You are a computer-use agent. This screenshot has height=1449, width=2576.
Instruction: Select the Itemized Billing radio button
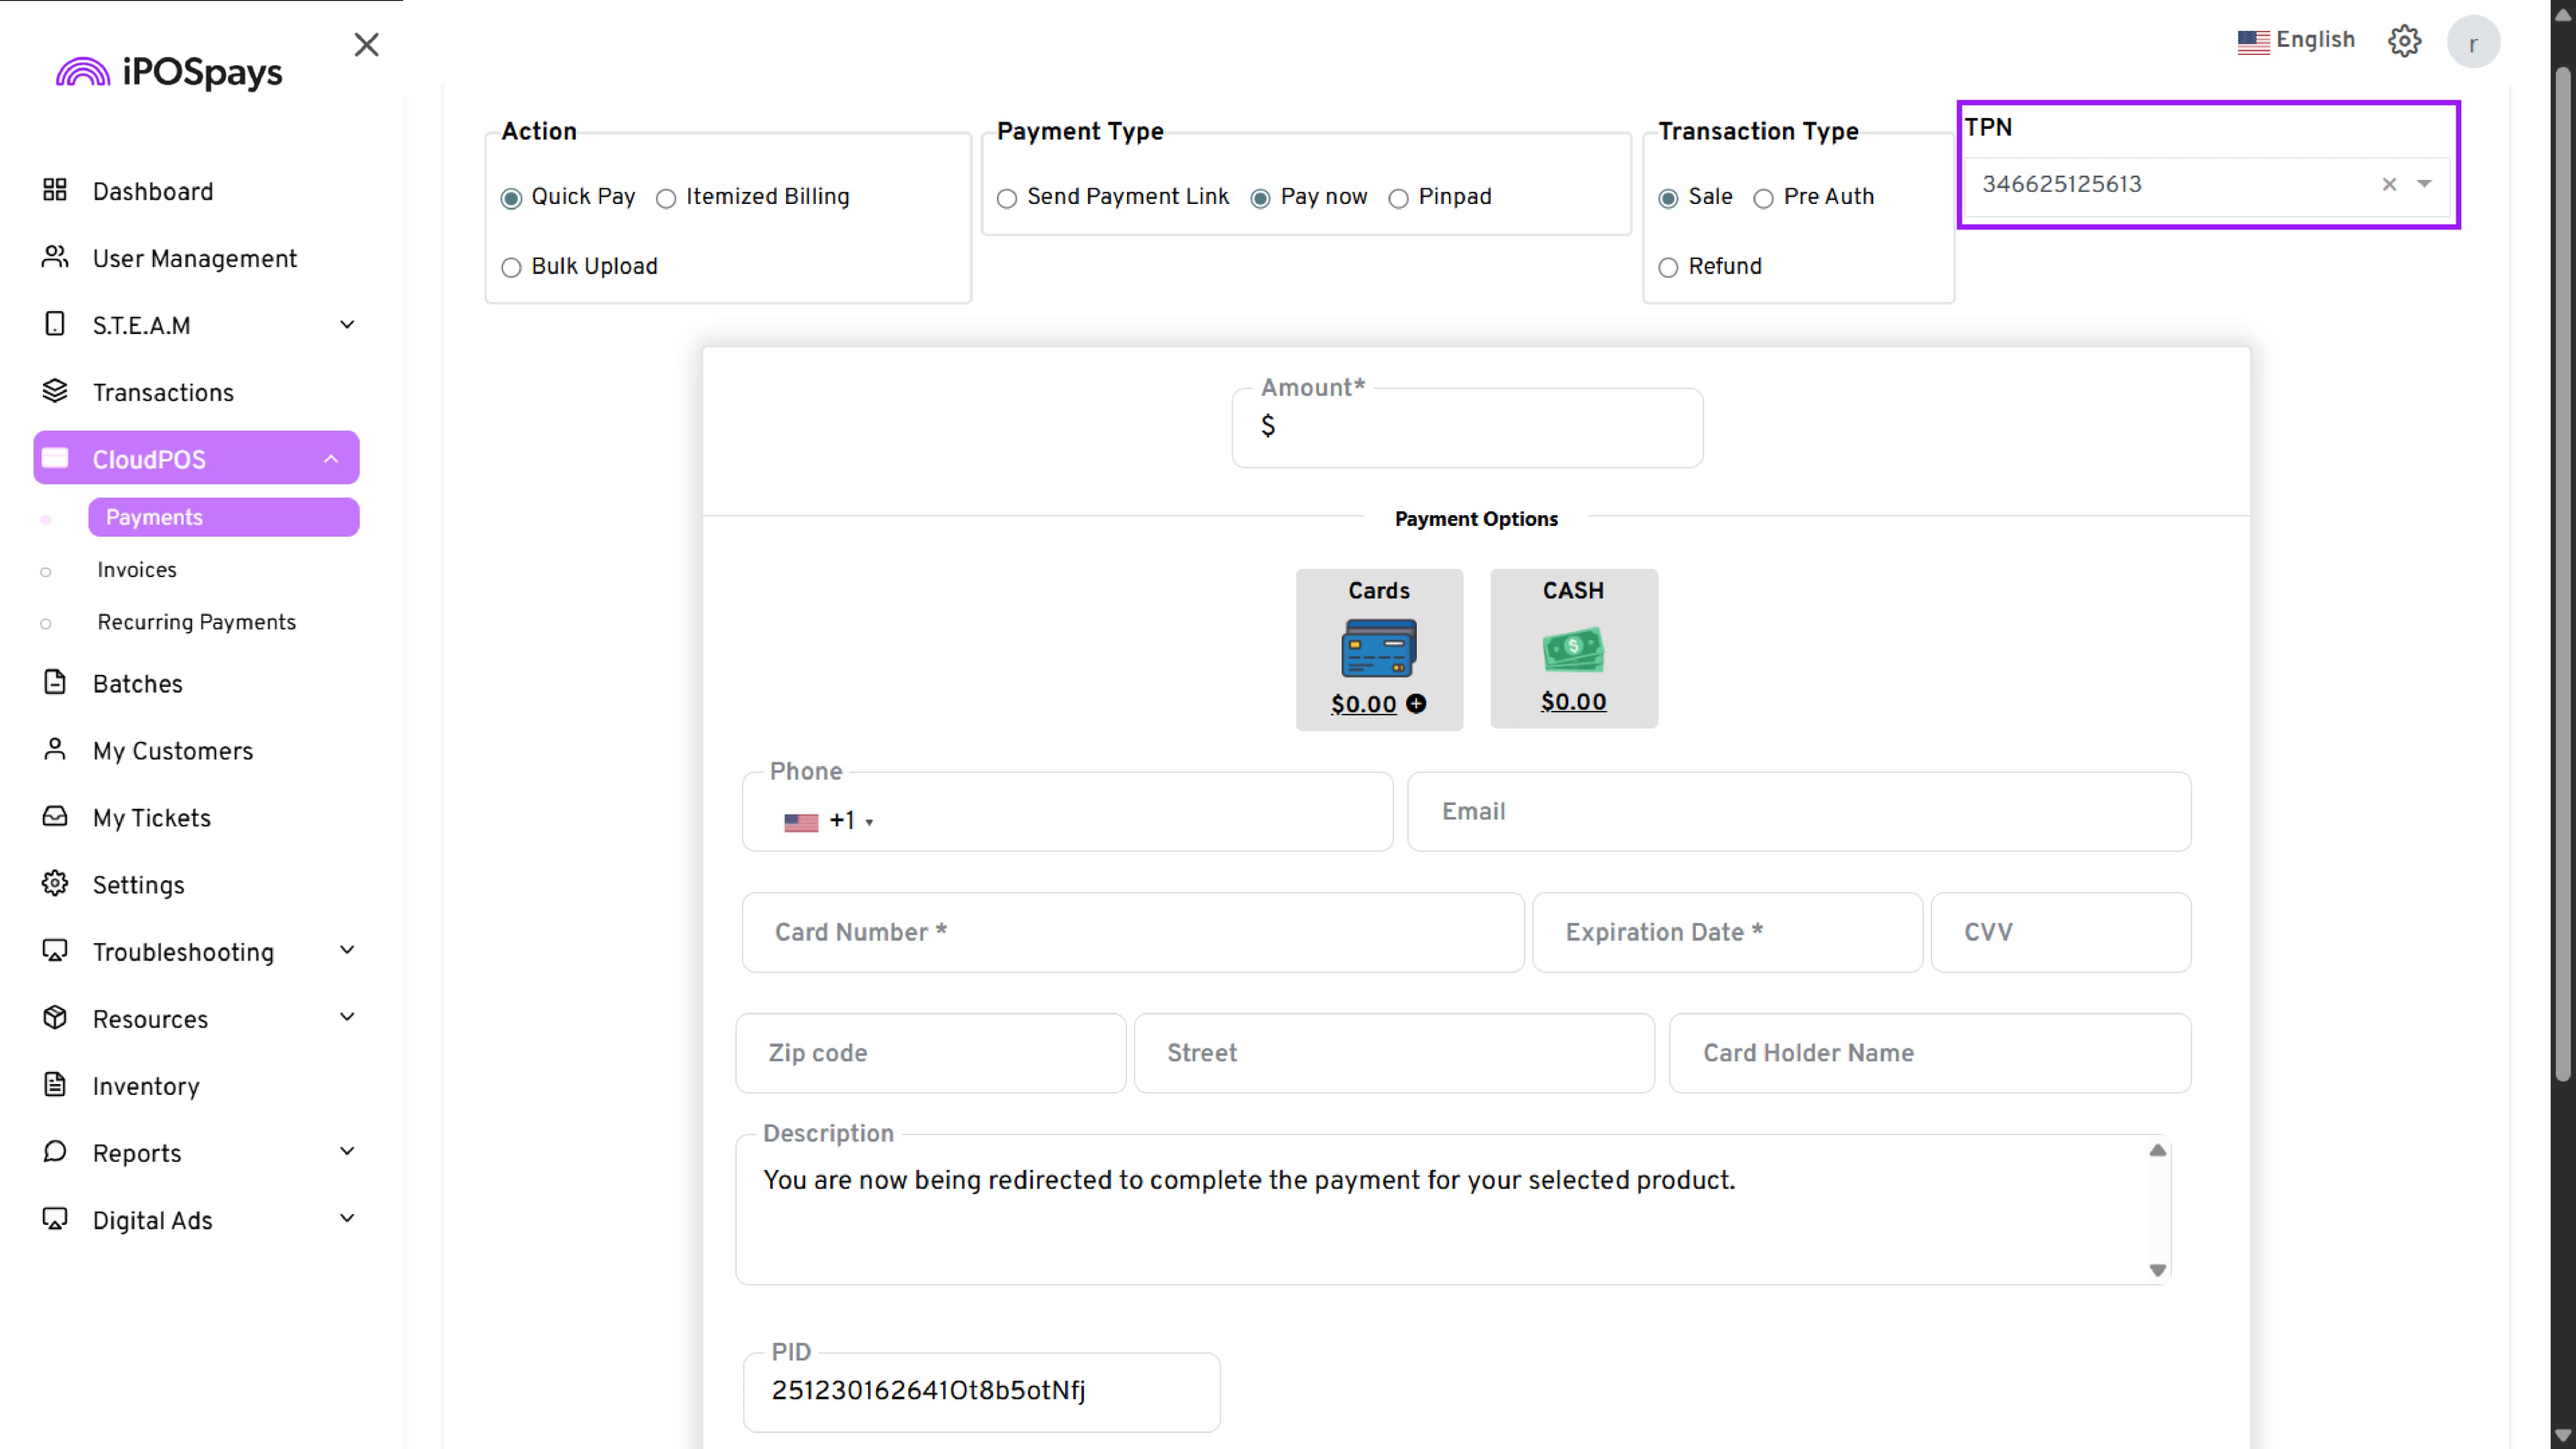[x=666, y=198]
